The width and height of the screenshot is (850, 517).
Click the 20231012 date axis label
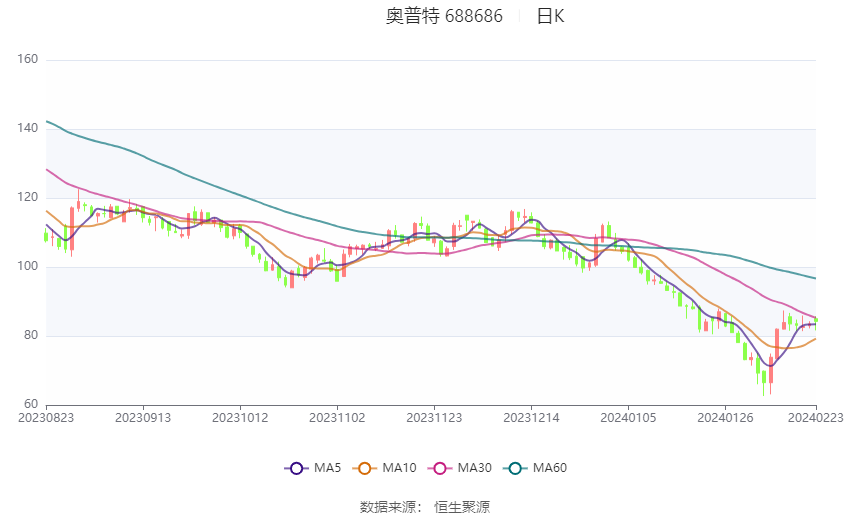(x=240, y=418)
